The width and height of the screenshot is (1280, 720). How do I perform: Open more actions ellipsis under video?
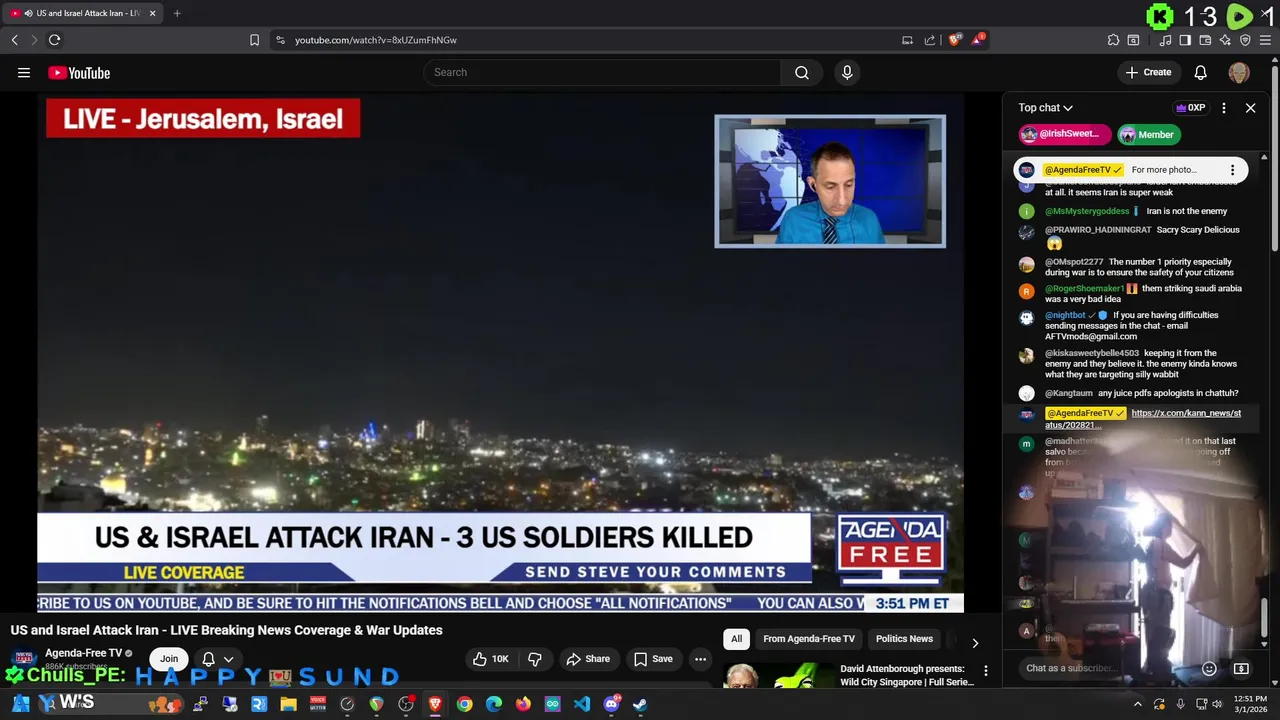point(701,659)
